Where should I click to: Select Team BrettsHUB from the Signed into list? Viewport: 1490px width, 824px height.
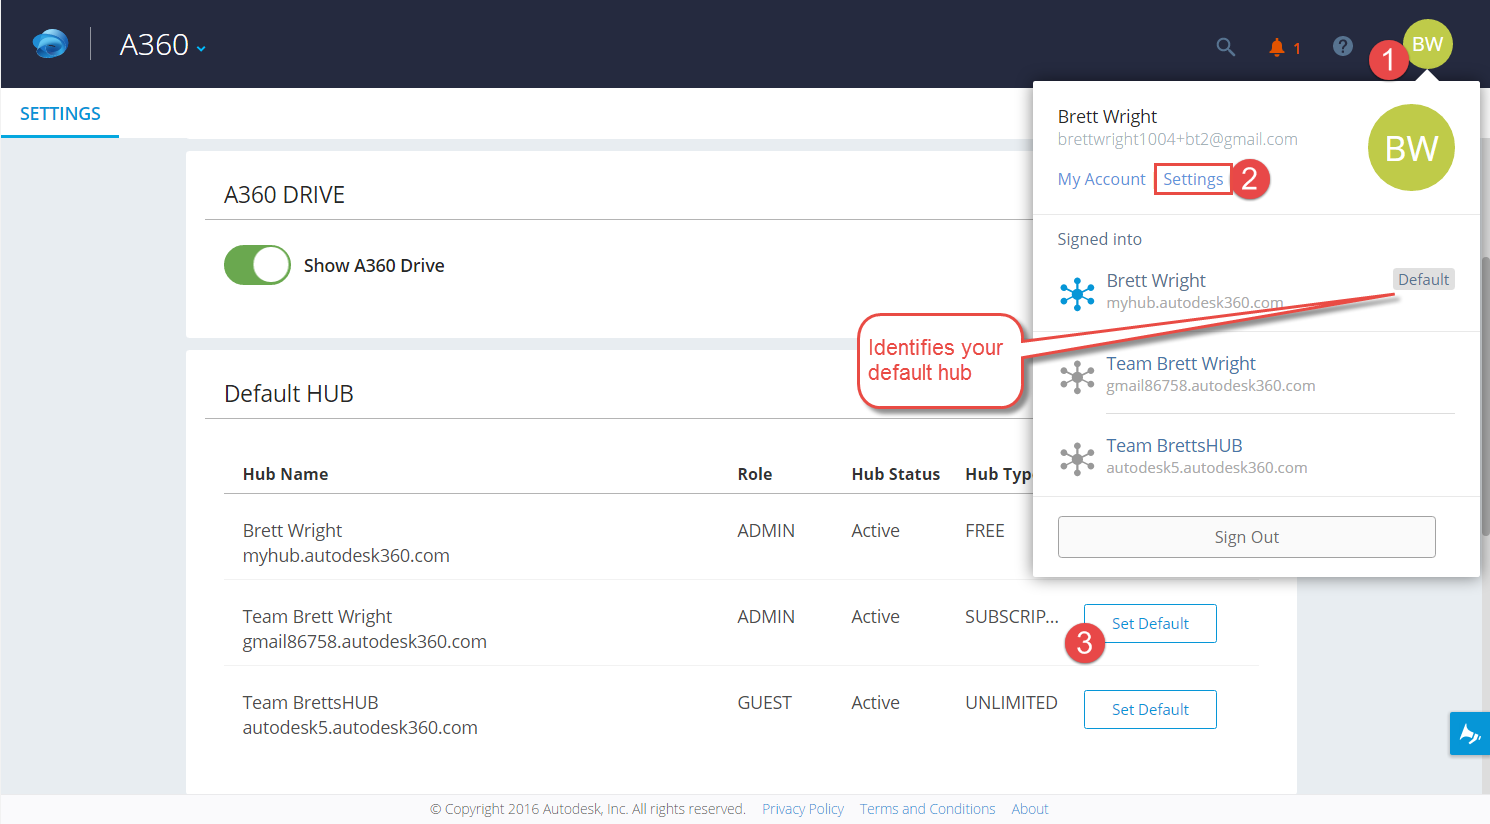[1175, 445]
